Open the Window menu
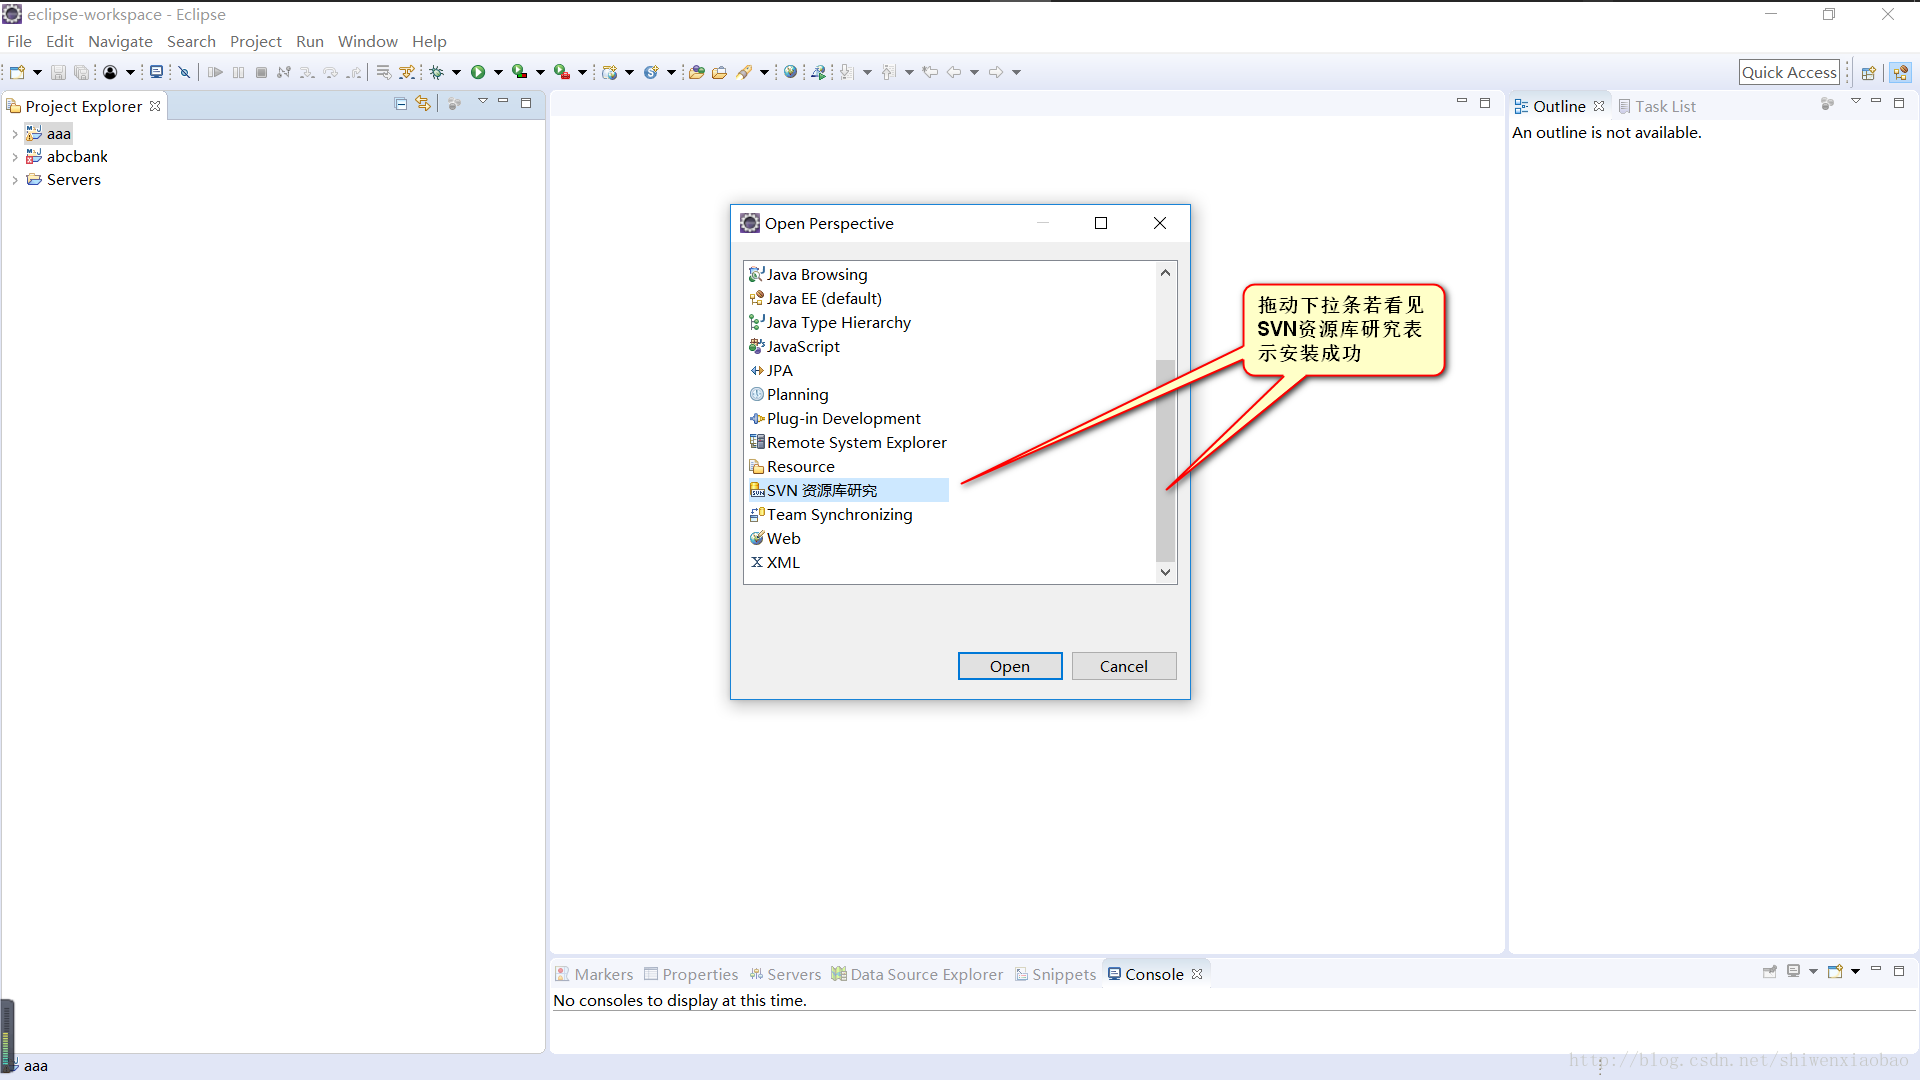The height and width of the screenshot is (1080, 1920). click(x=367, y=41)
